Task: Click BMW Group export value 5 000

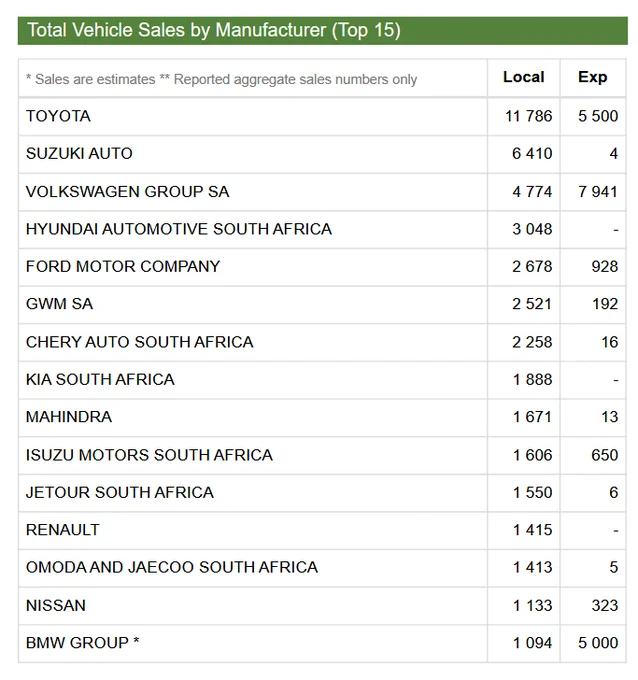Action: click(598, 643)
